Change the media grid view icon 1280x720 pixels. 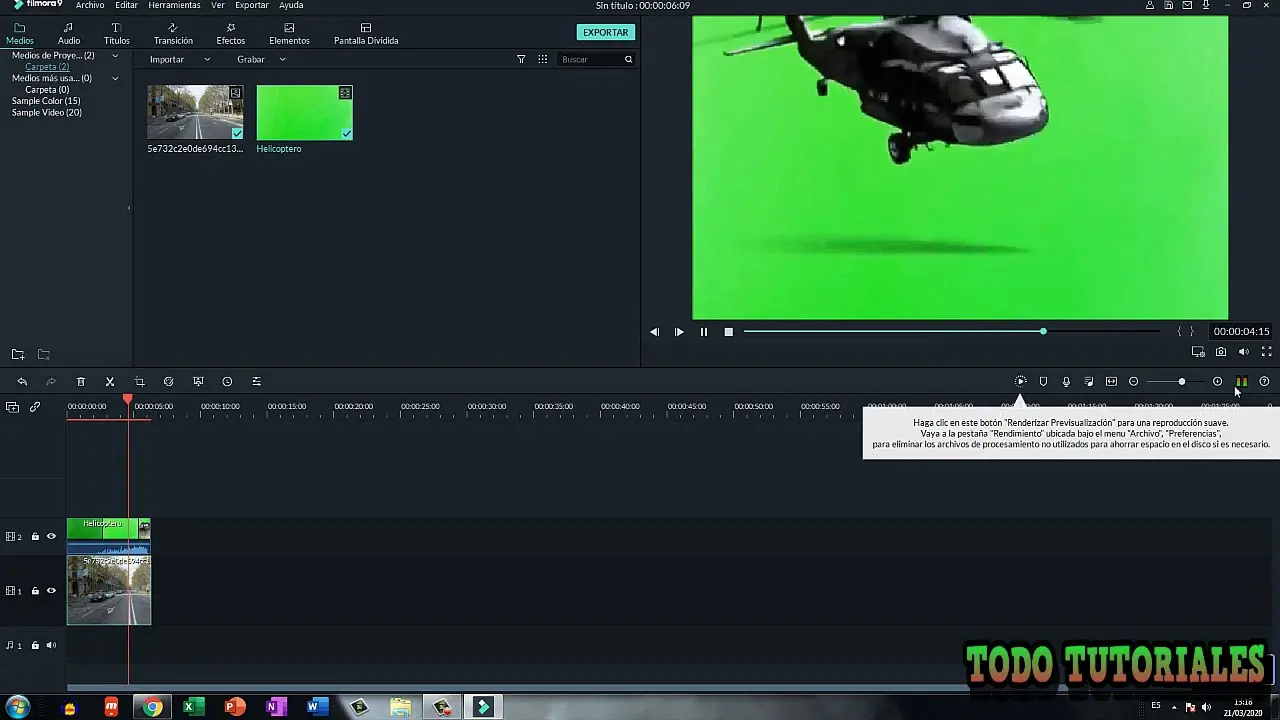click(x=543, y=60)
